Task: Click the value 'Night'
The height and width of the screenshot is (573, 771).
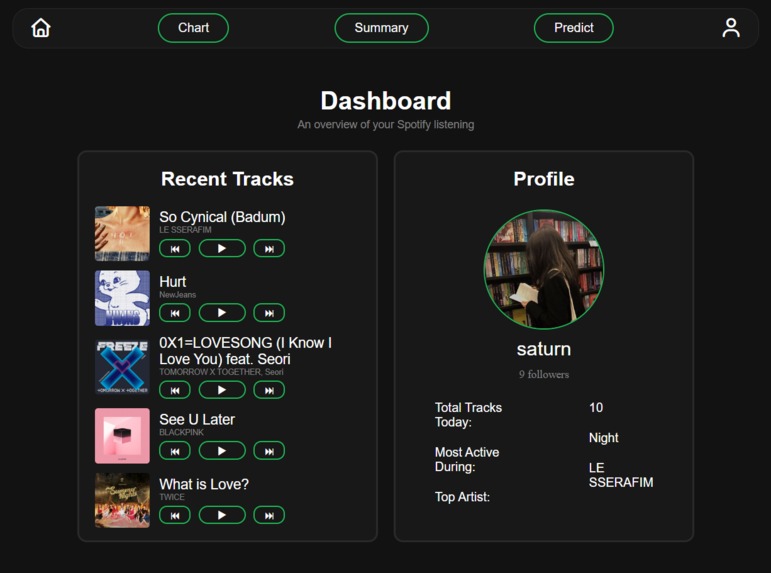Action: (x=603, y=438)
